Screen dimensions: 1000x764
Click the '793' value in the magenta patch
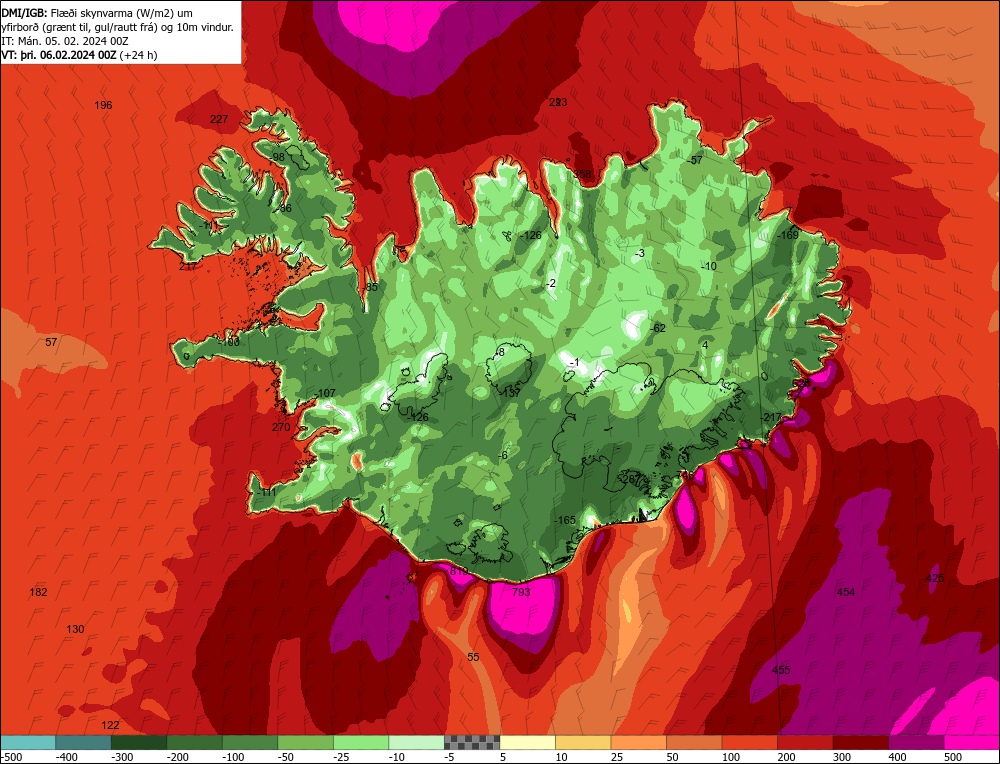(x=522, y=592)
